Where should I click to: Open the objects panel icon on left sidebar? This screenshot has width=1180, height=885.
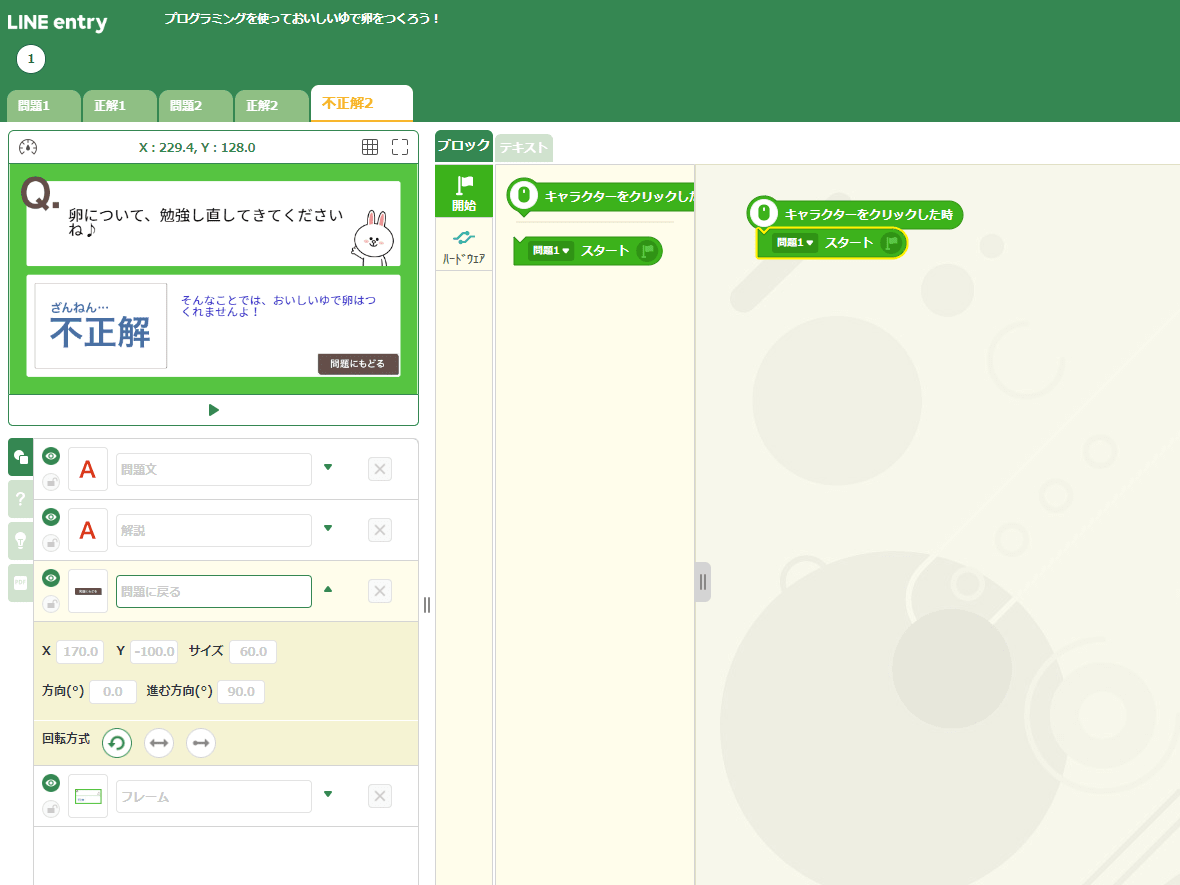point(21,457)
